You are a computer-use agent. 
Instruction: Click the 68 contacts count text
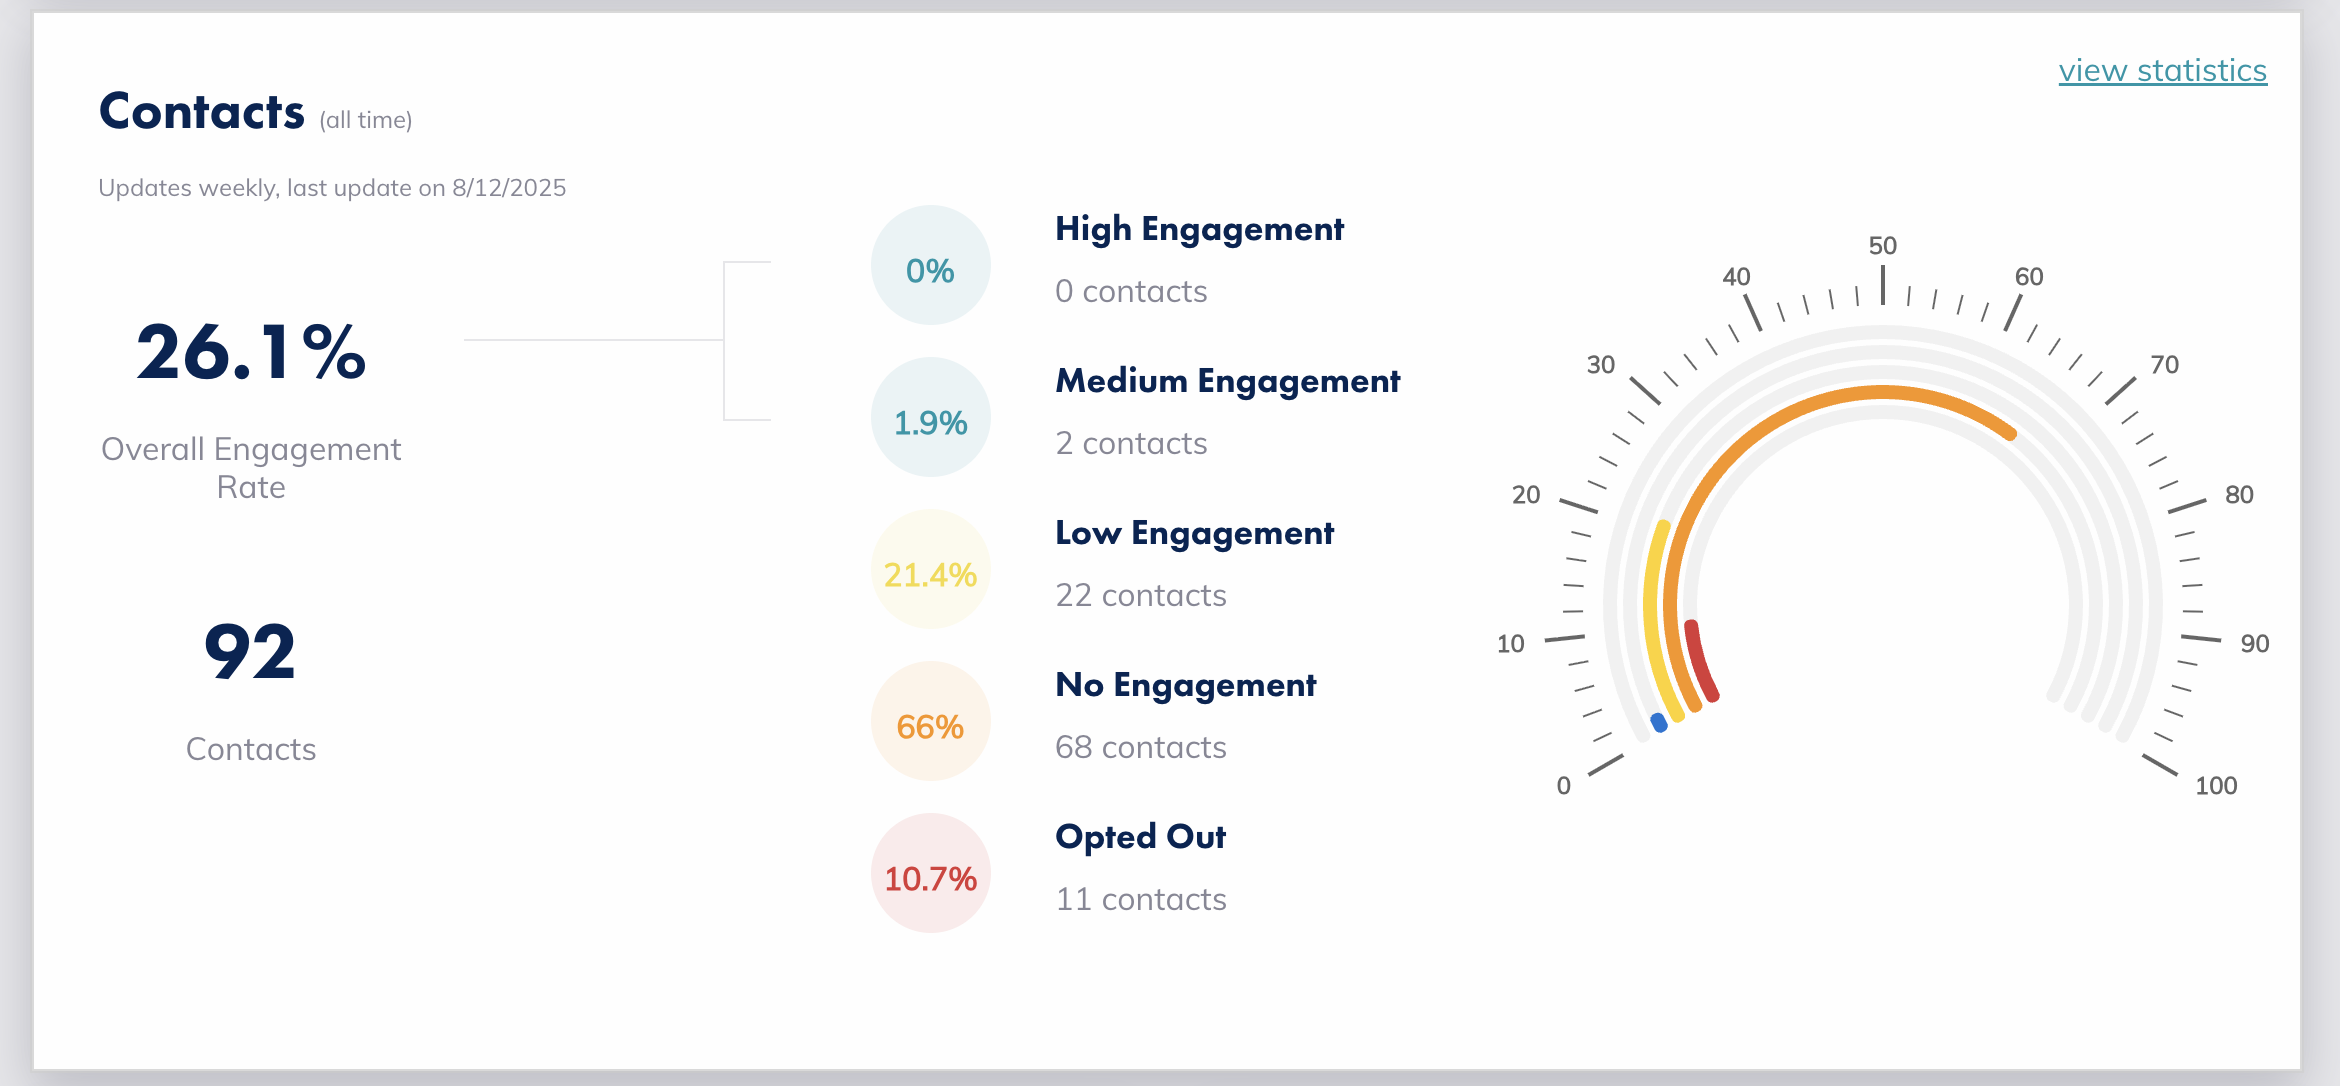click(1140, 747)
